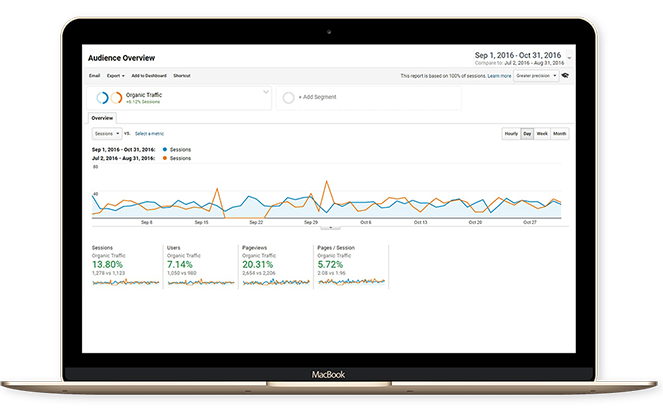Click the blue Organic Traffic segment circle
The height and width of the screenshot is (417, 663).
coord(102,98)
